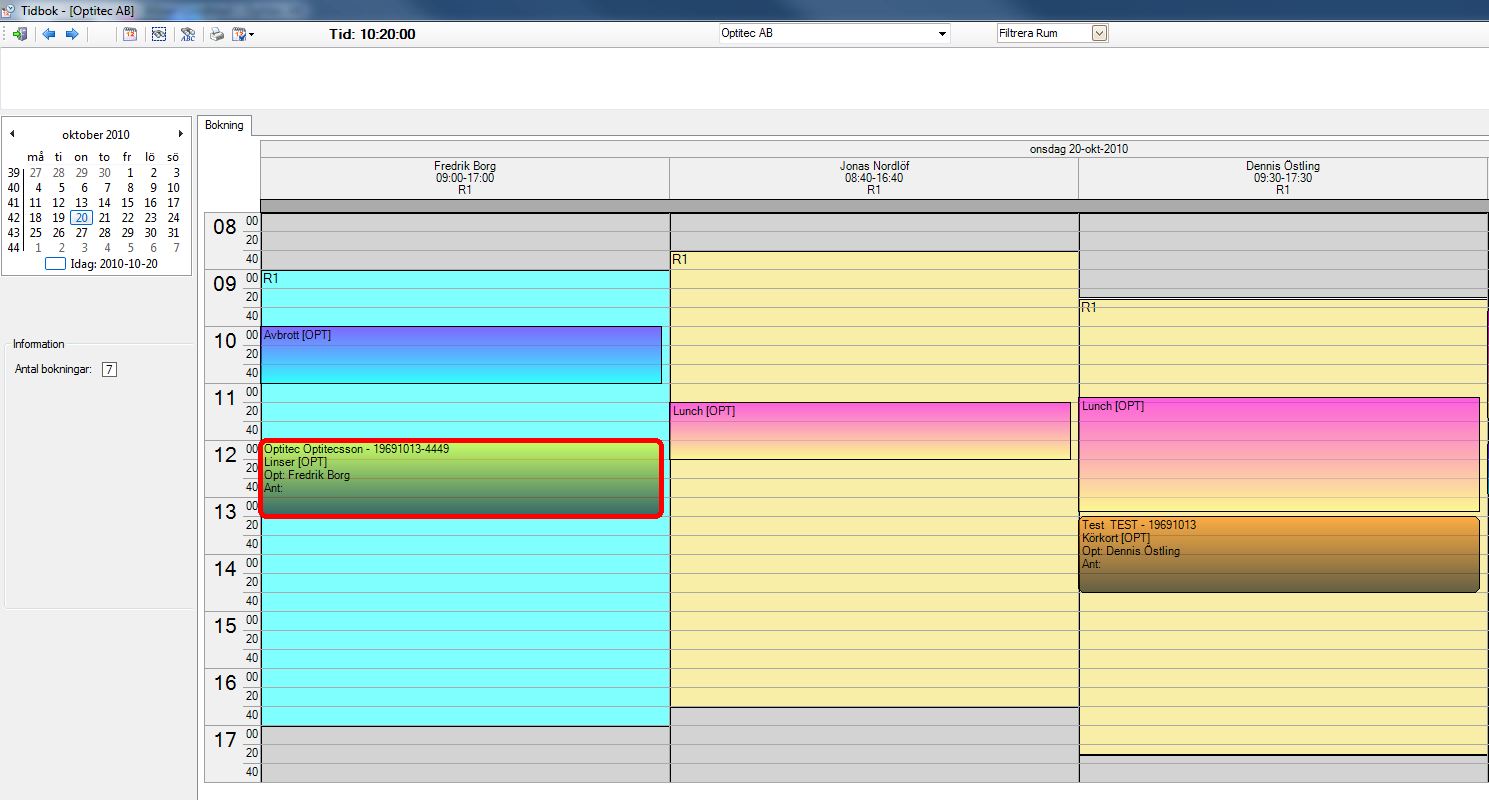Go to next day with right arrow
Viewport: 1489px width, 800px height.
[x=72, y=34]
